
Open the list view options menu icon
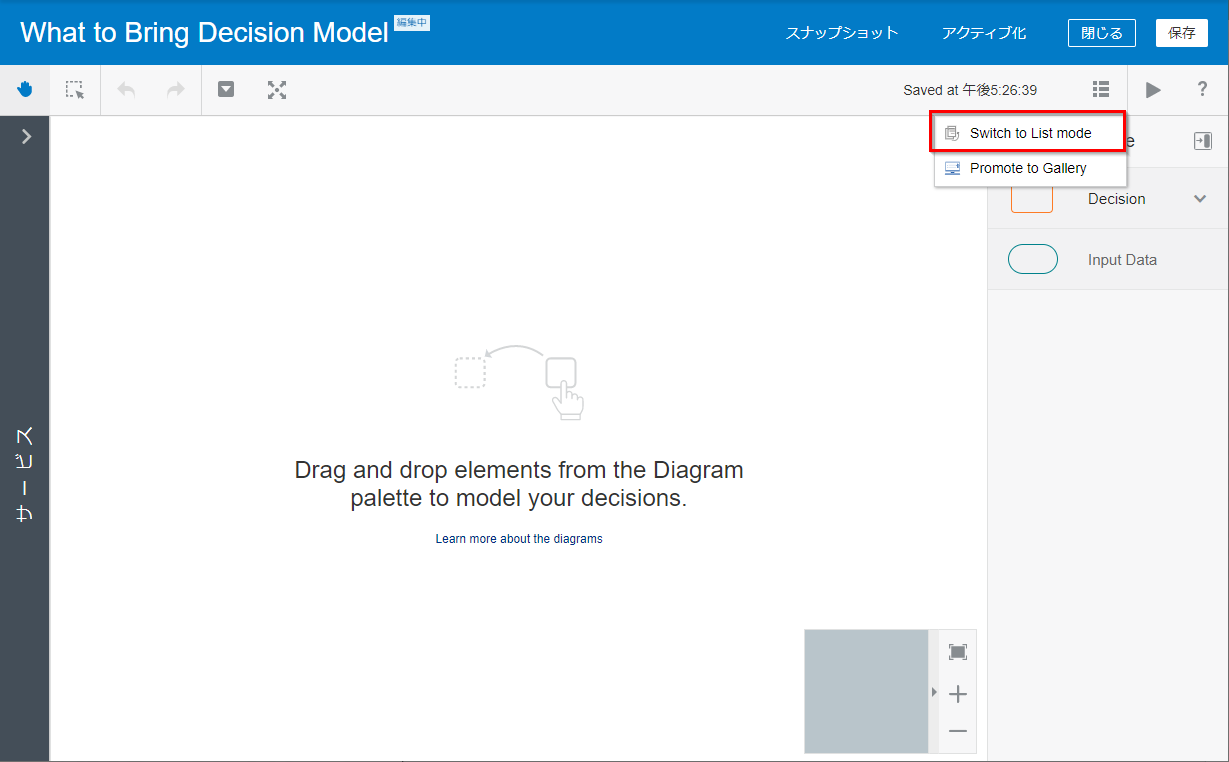(1101, 90)
